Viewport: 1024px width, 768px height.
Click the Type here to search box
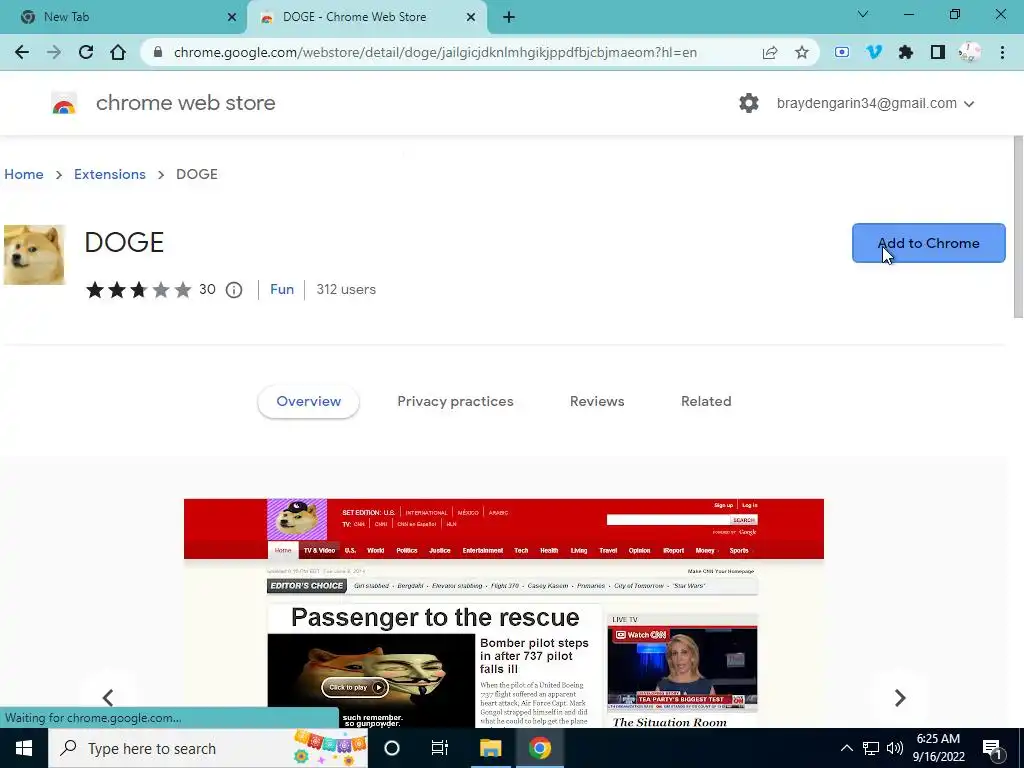[x=208, y=748]
